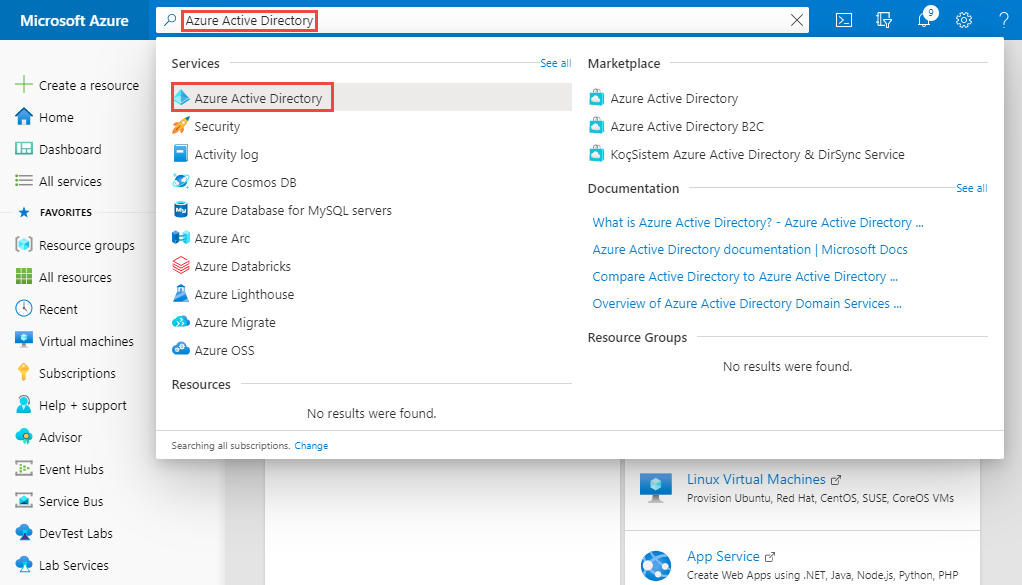Click Change to modify subscription search scope
Viewport: 1022px width, 585px height.
(x=311, y=445)
